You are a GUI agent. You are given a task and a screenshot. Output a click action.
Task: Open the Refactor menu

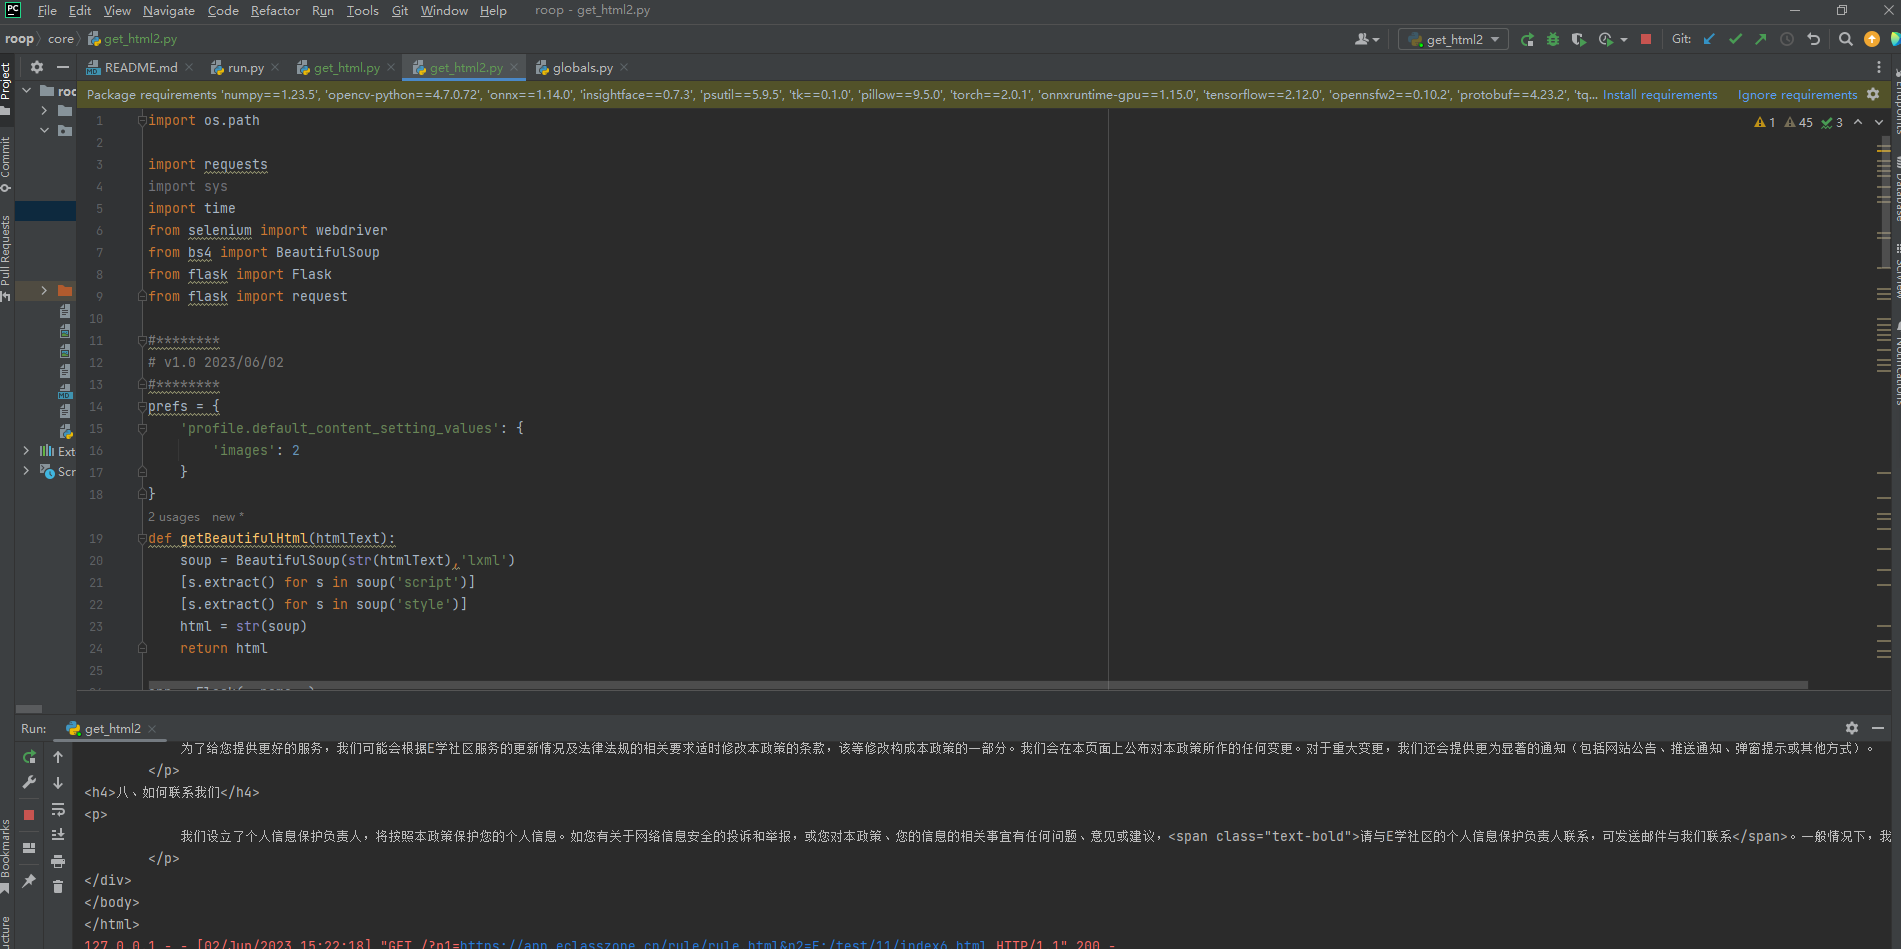[x=275, y=10]
